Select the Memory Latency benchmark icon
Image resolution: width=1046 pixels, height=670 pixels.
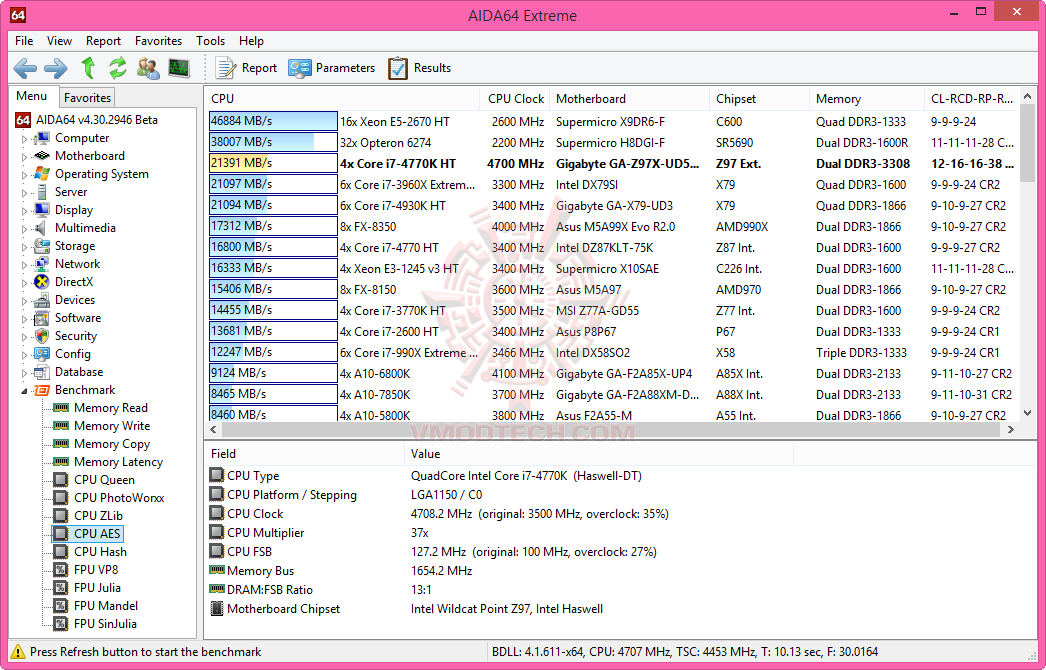61,462
